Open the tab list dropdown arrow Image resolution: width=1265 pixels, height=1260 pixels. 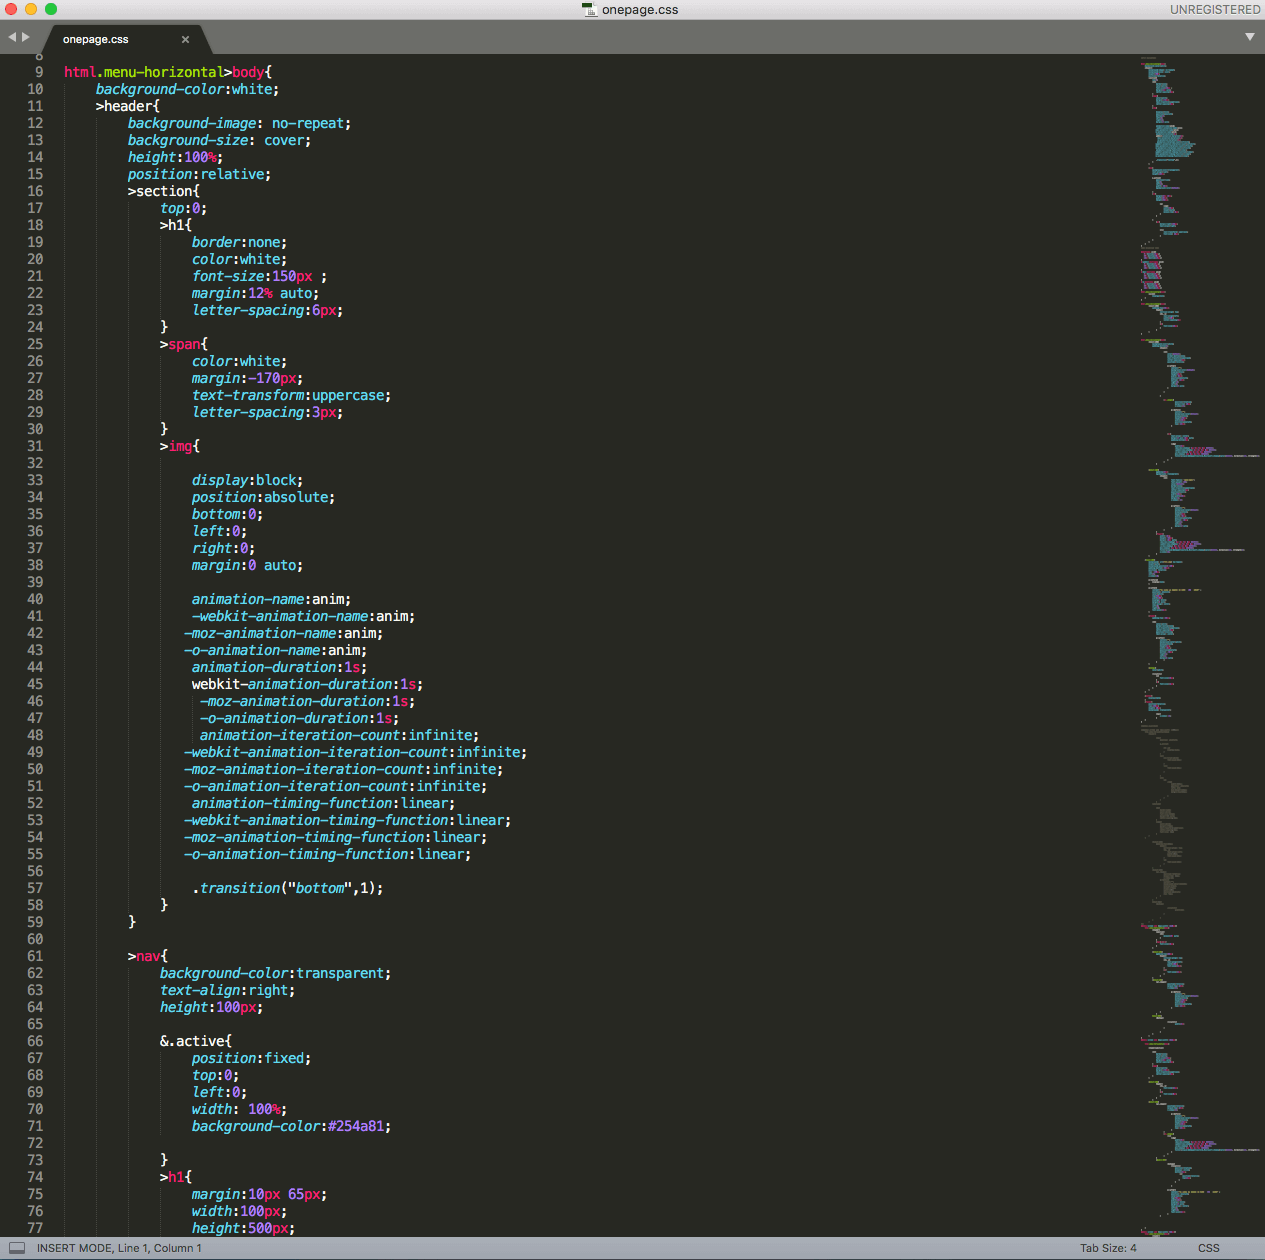[1249, 37]
